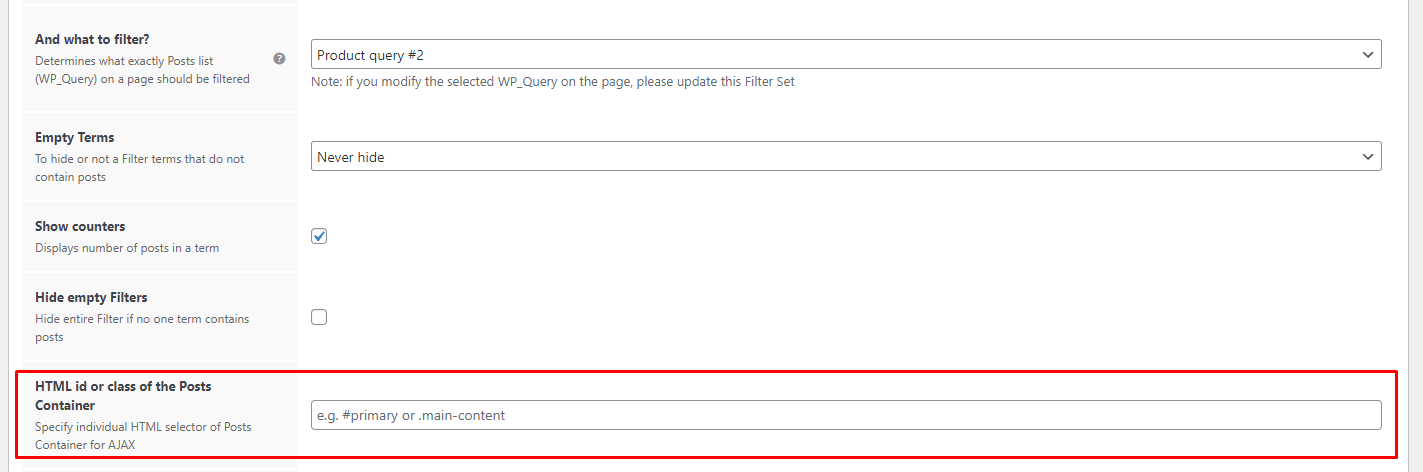Image resolution: width=1423 pixels, height=472 pixels.
Task: Click HTML id or class of Posts Container label
Action: tap(123, 395)
